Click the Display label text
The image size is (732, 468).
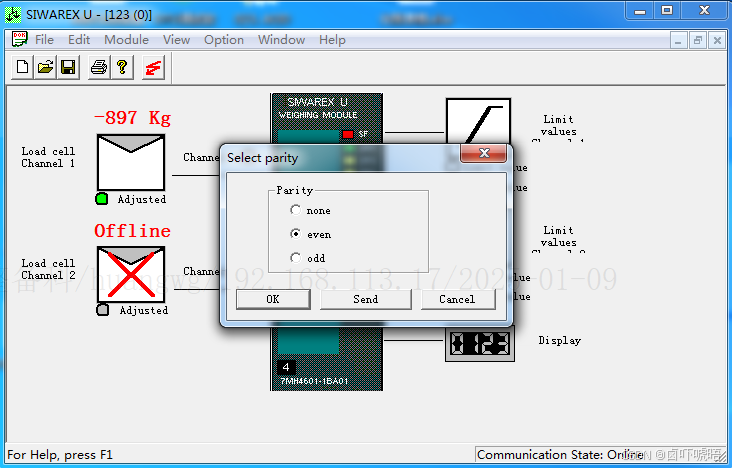(559, 340)
